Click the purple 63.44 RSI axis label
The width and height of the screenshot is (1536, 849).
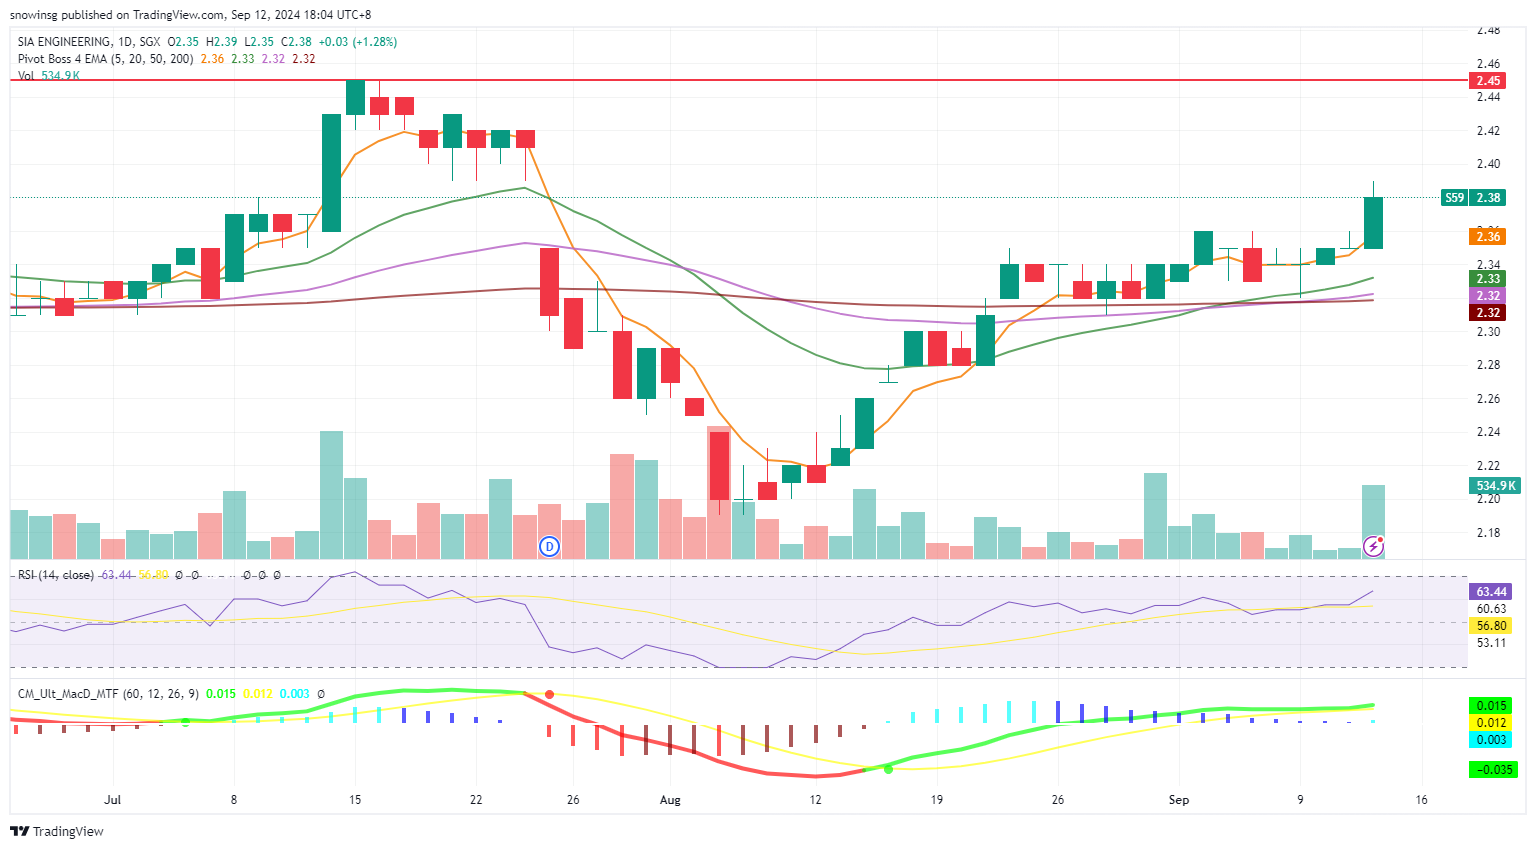coord(1490,592)
